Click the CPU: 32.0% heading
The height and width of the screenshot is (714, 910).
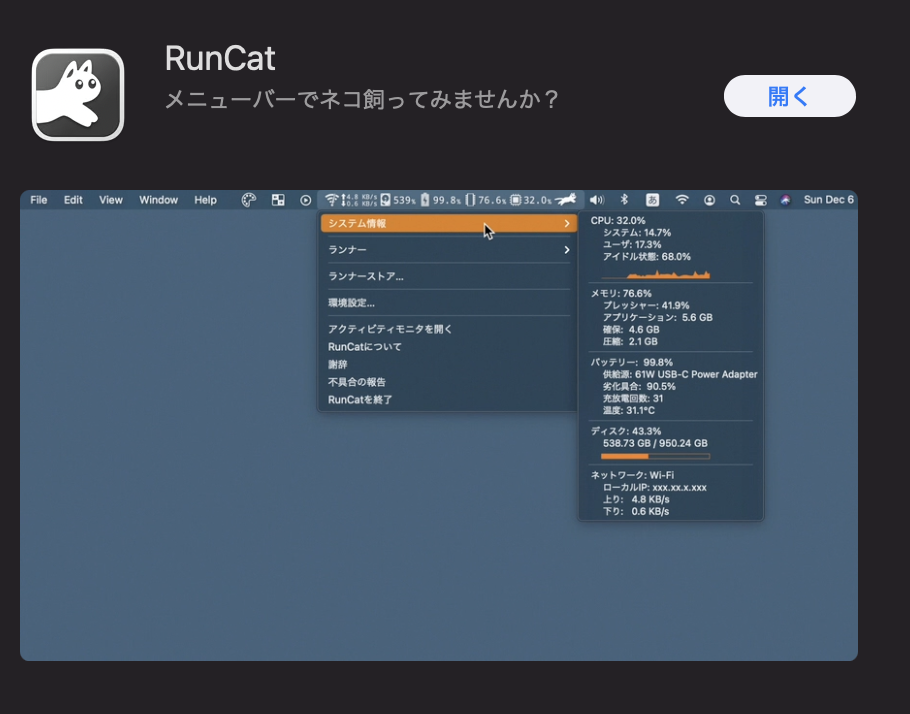point(618,221)
